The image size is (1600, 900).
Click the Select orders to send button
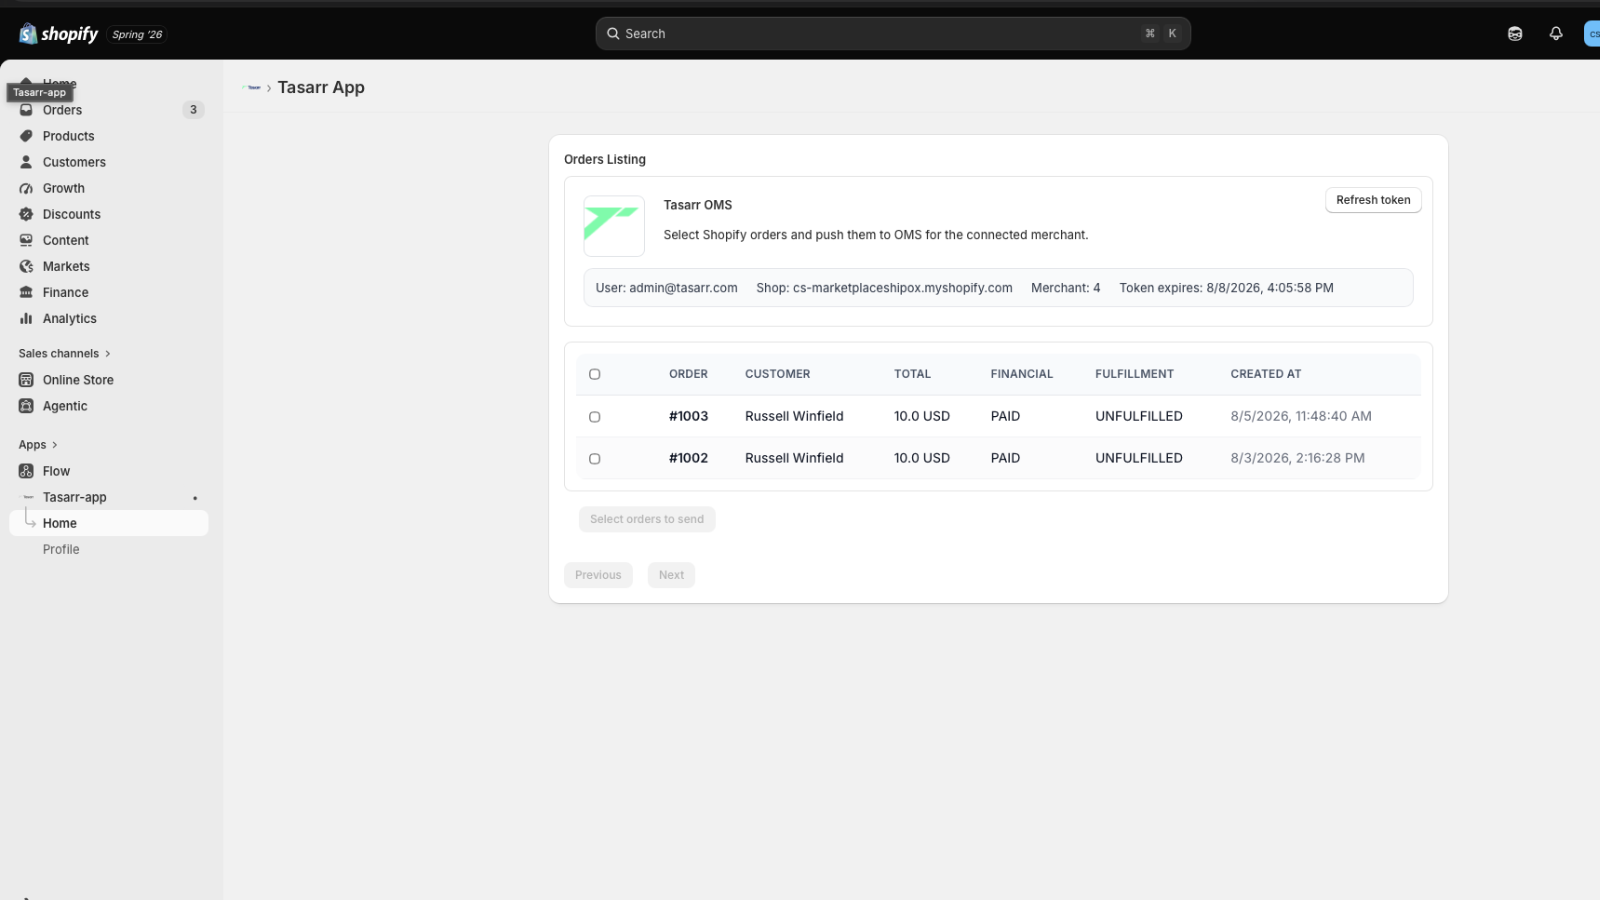coord(647,519)
